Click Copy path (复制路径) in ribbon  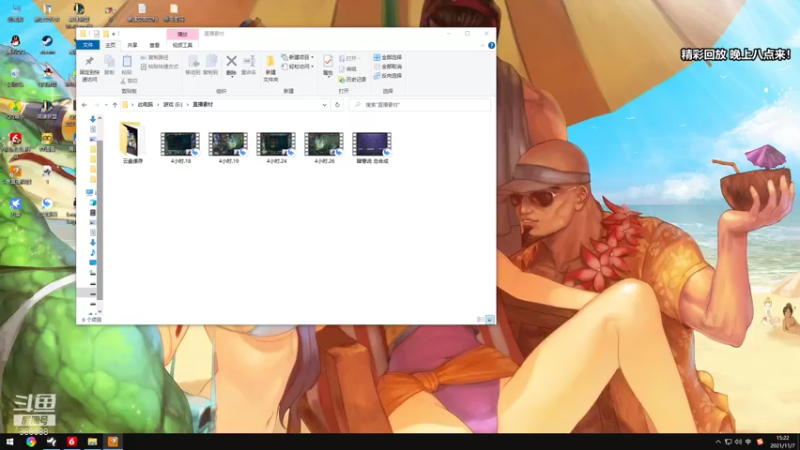click(x=155, y=58)
